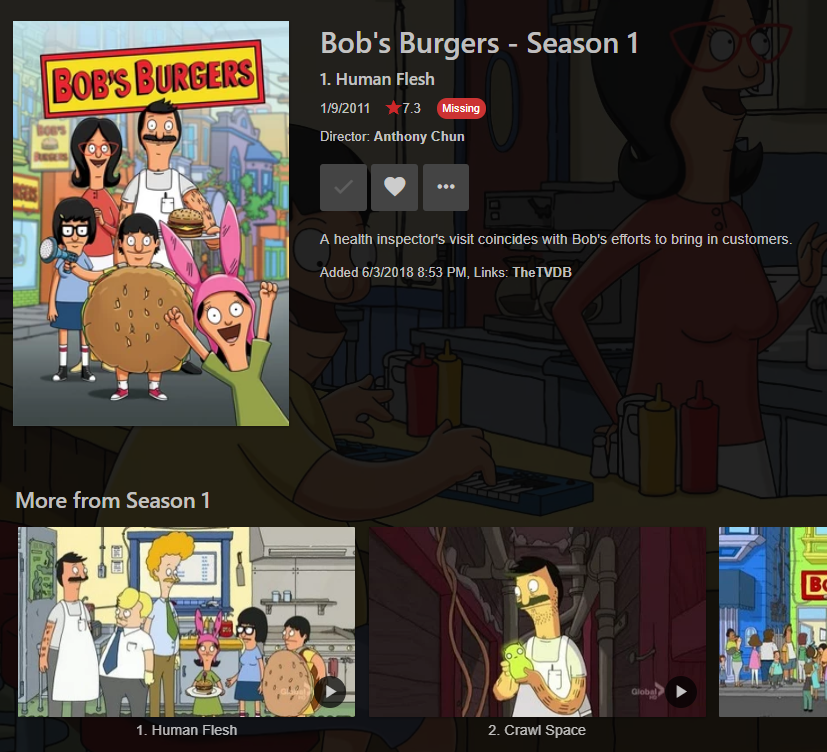Mark episode as favorite with heart
This screenshot has height=752, width=827.
(395, 187)
